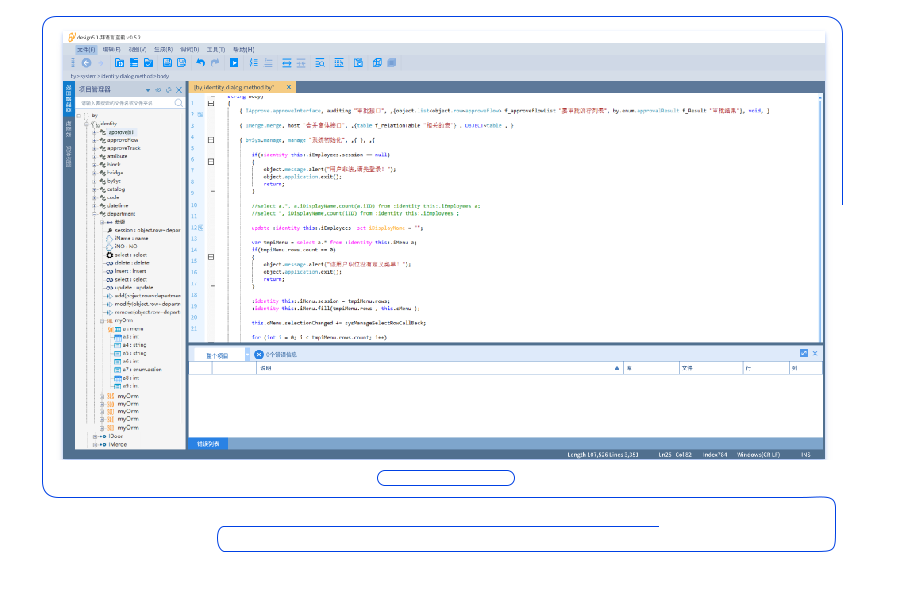The width and height of the screenshot is (900, 600).
Task: Select the attribute tree item
Action: [x=117, y=156]
